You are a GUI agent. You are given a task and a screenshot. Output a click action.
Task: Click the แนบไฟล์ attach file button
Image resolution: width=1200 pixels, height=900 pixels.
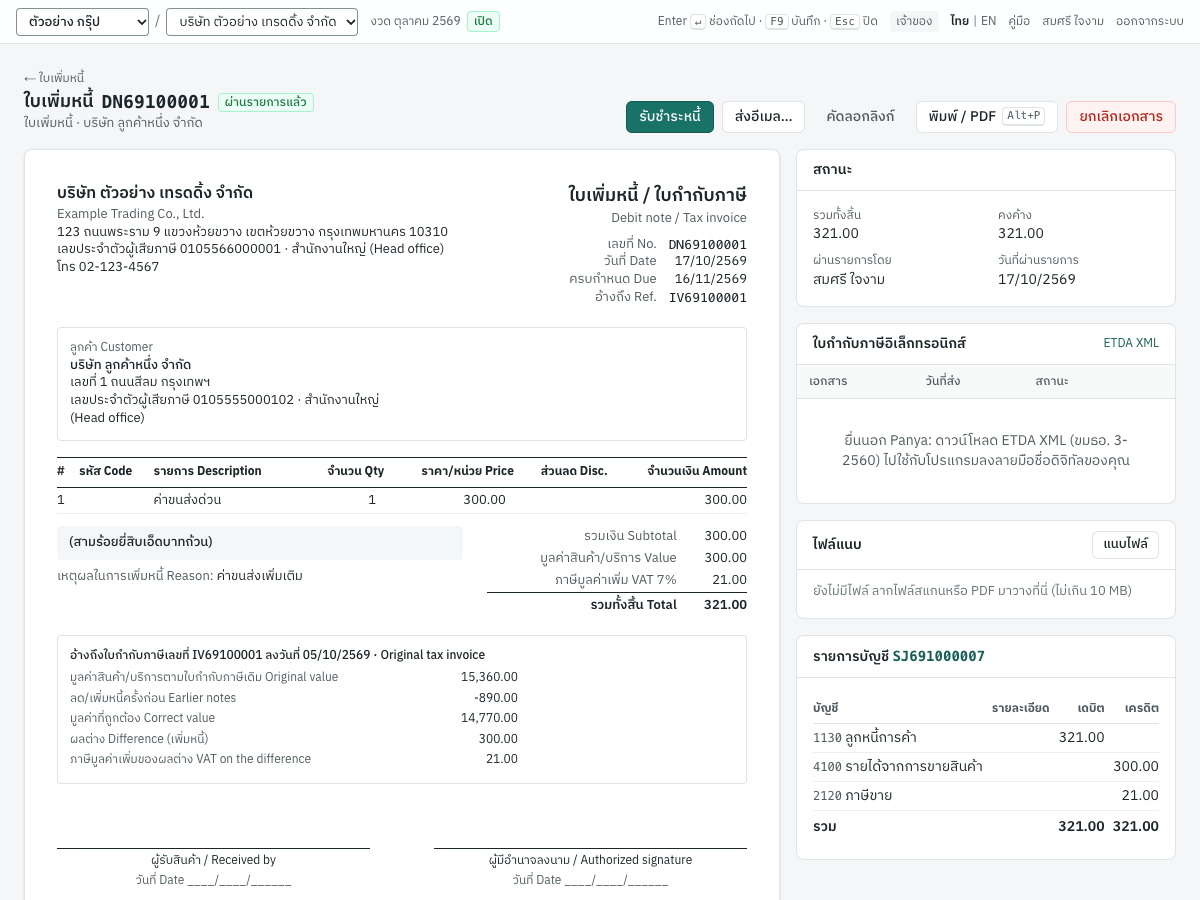coord(1125,545)
